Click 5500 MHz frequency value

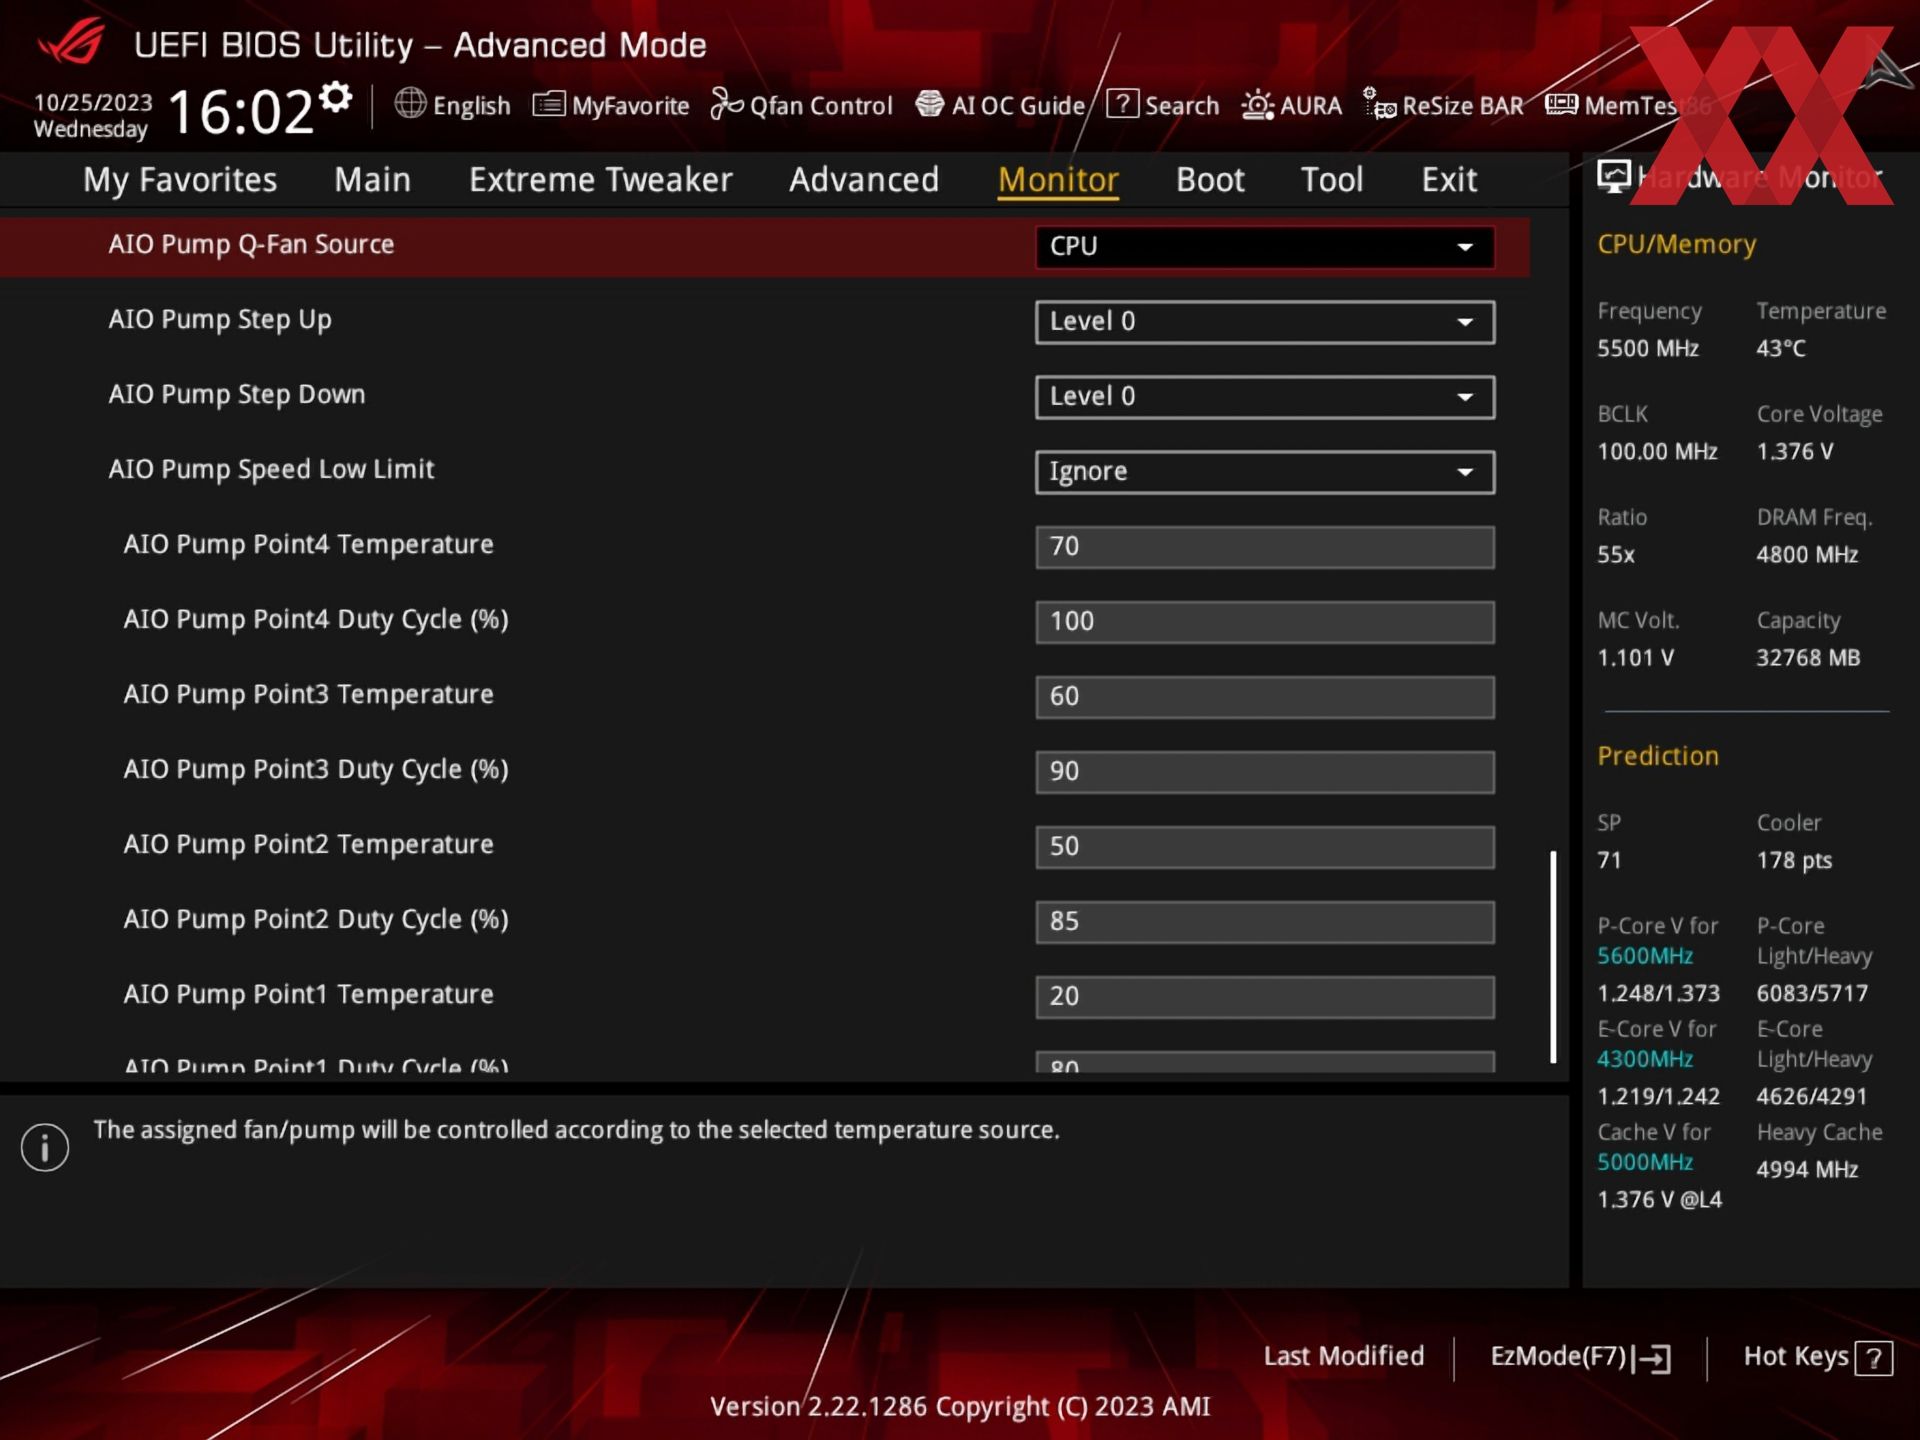pos(1648,348)
